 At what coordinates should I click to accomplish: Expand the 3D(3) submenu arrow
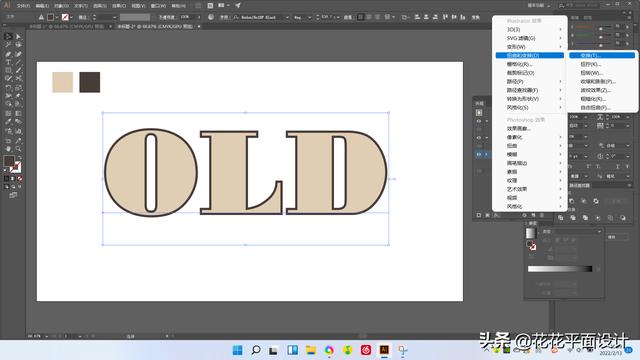coord(560,29)
